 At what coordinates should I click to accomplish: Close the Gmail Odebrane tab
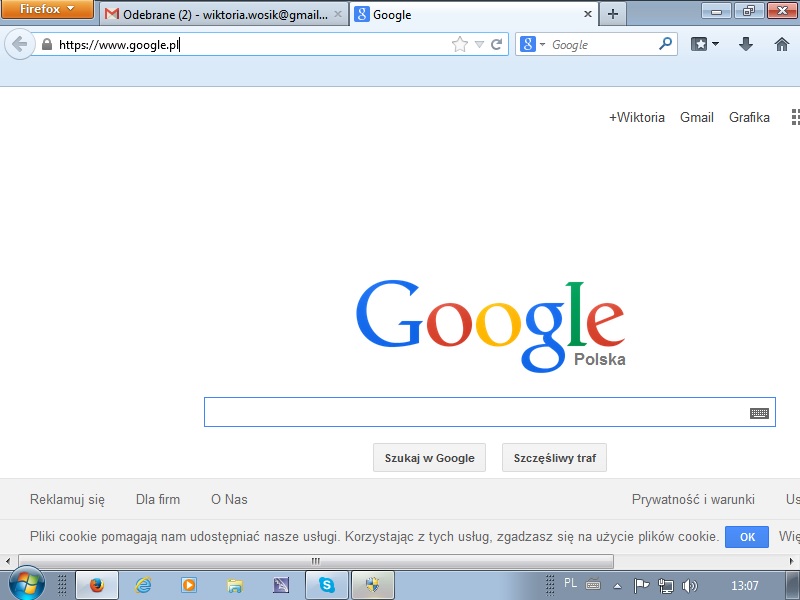click(338, 14)
